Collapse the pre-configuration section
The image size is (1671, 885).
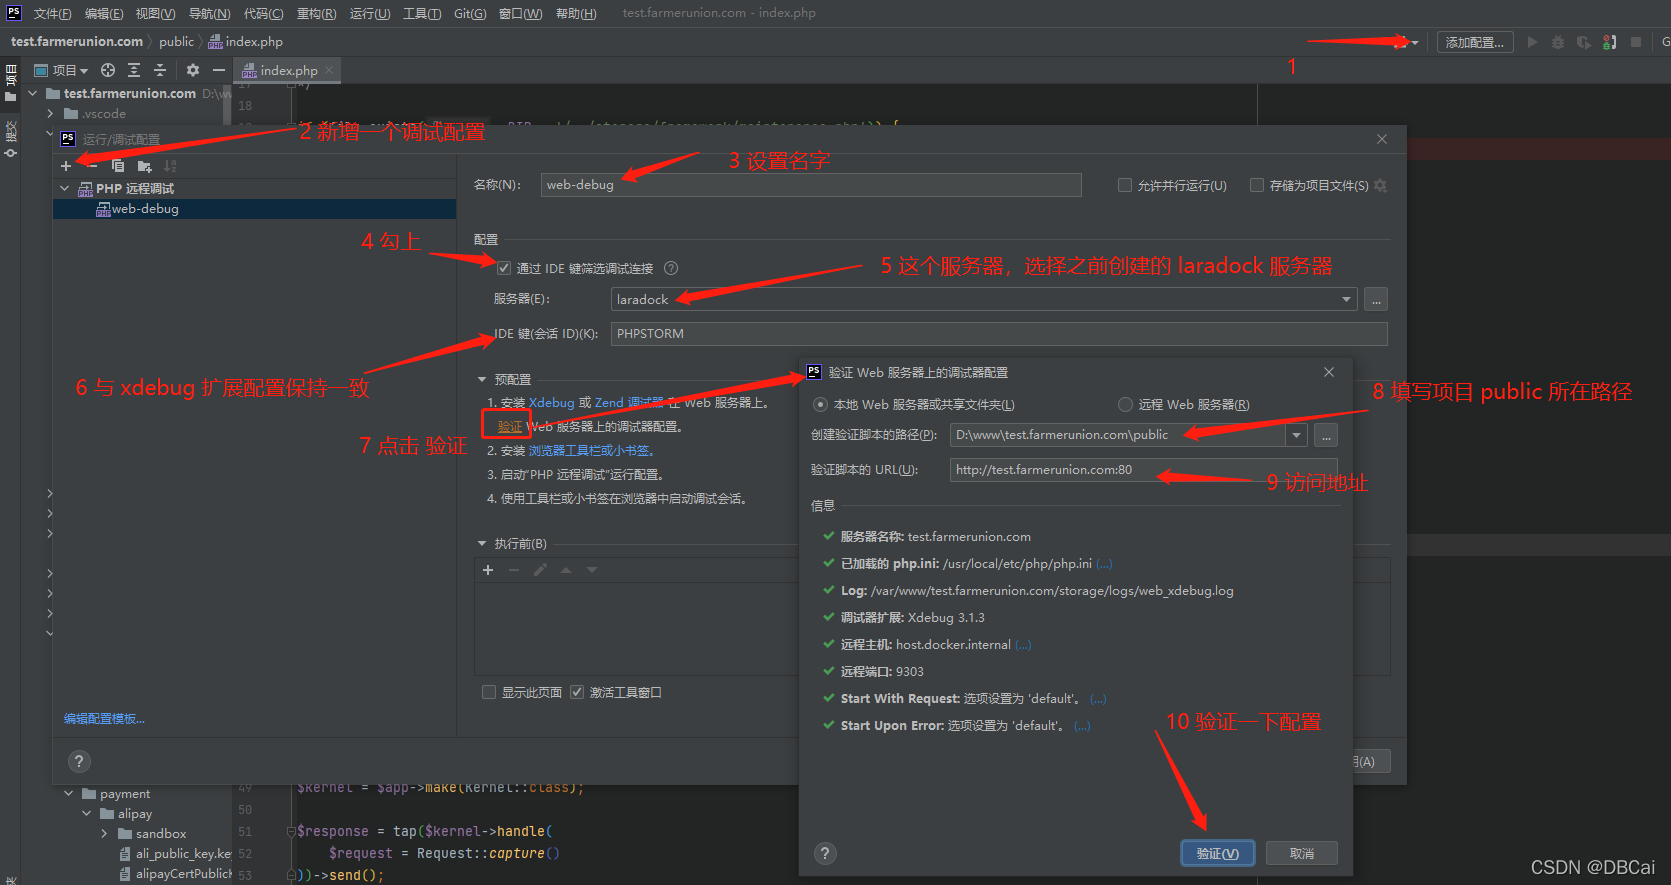(x=482, y=379)
